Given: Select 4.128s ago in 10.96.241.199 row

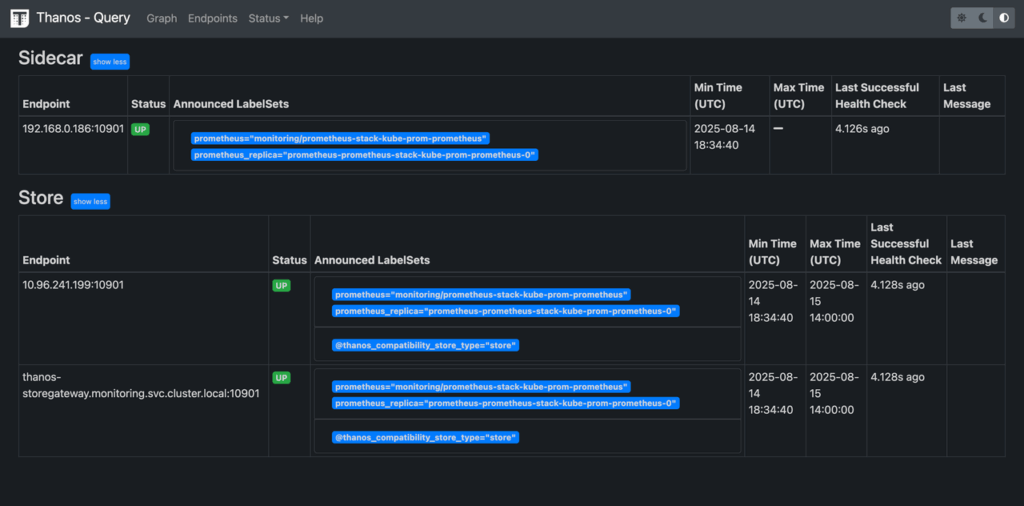Looking at the screenshot, I should pos(898,285).
